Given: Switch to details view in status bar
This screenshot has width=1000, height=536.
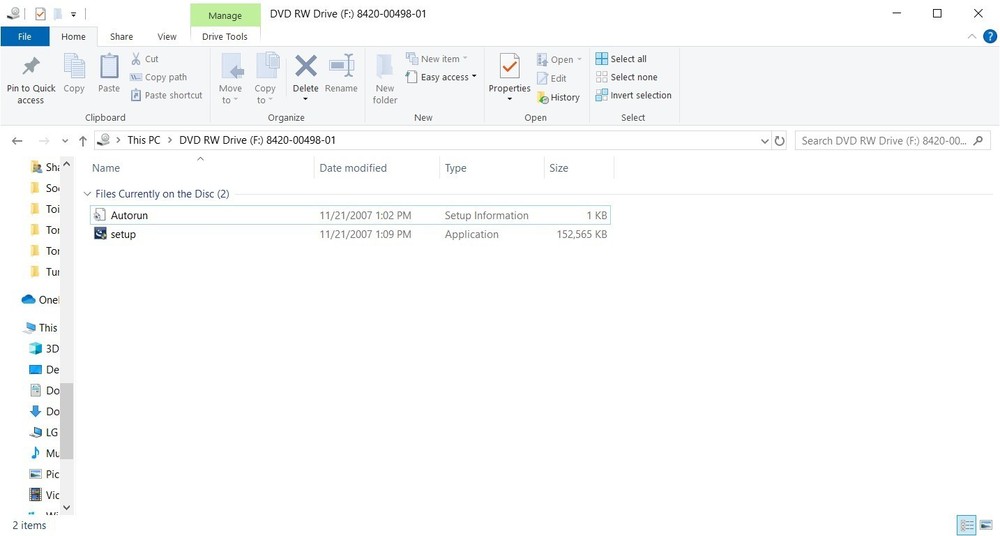Looking at the screenshot, I should pyautogui.click(x=966, y=525).
